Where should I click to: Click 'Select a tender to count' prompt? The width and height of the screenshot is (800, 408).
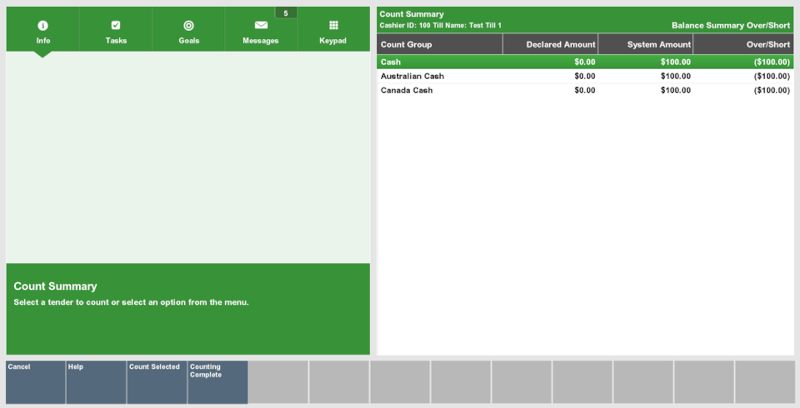point(131,302)
